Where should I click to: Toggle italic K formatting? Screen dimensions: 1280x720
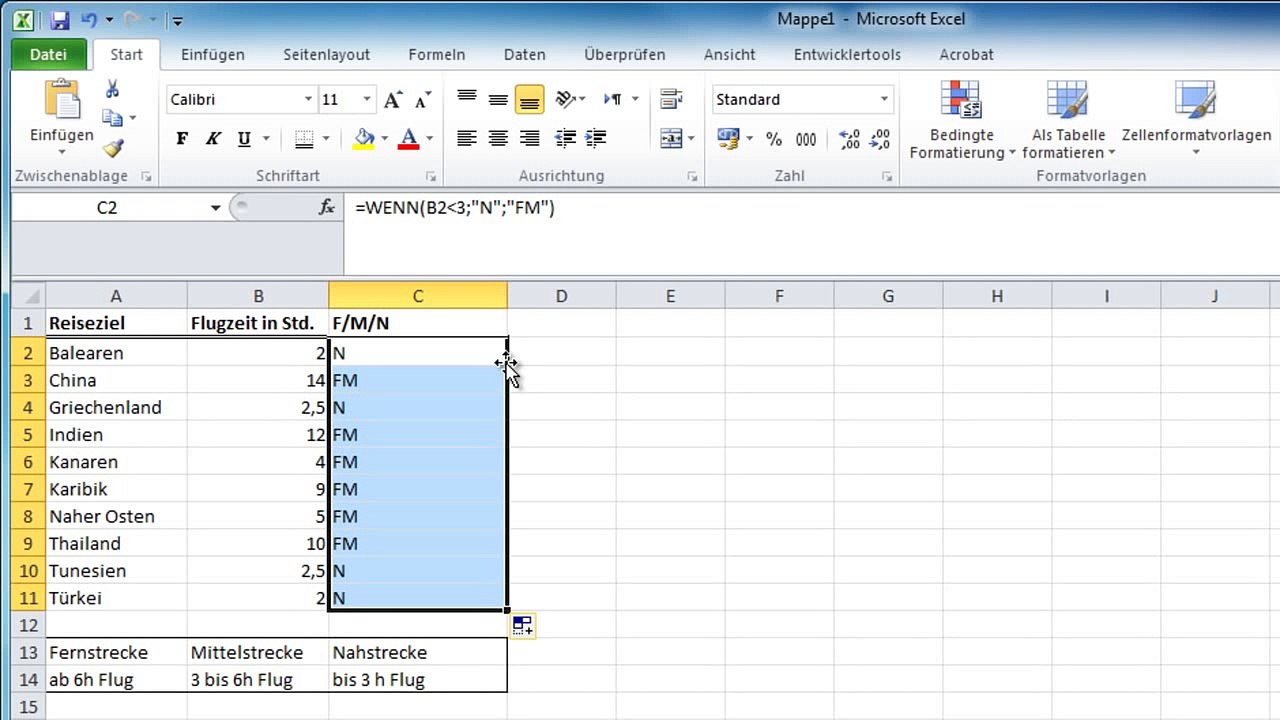[213, 139]
